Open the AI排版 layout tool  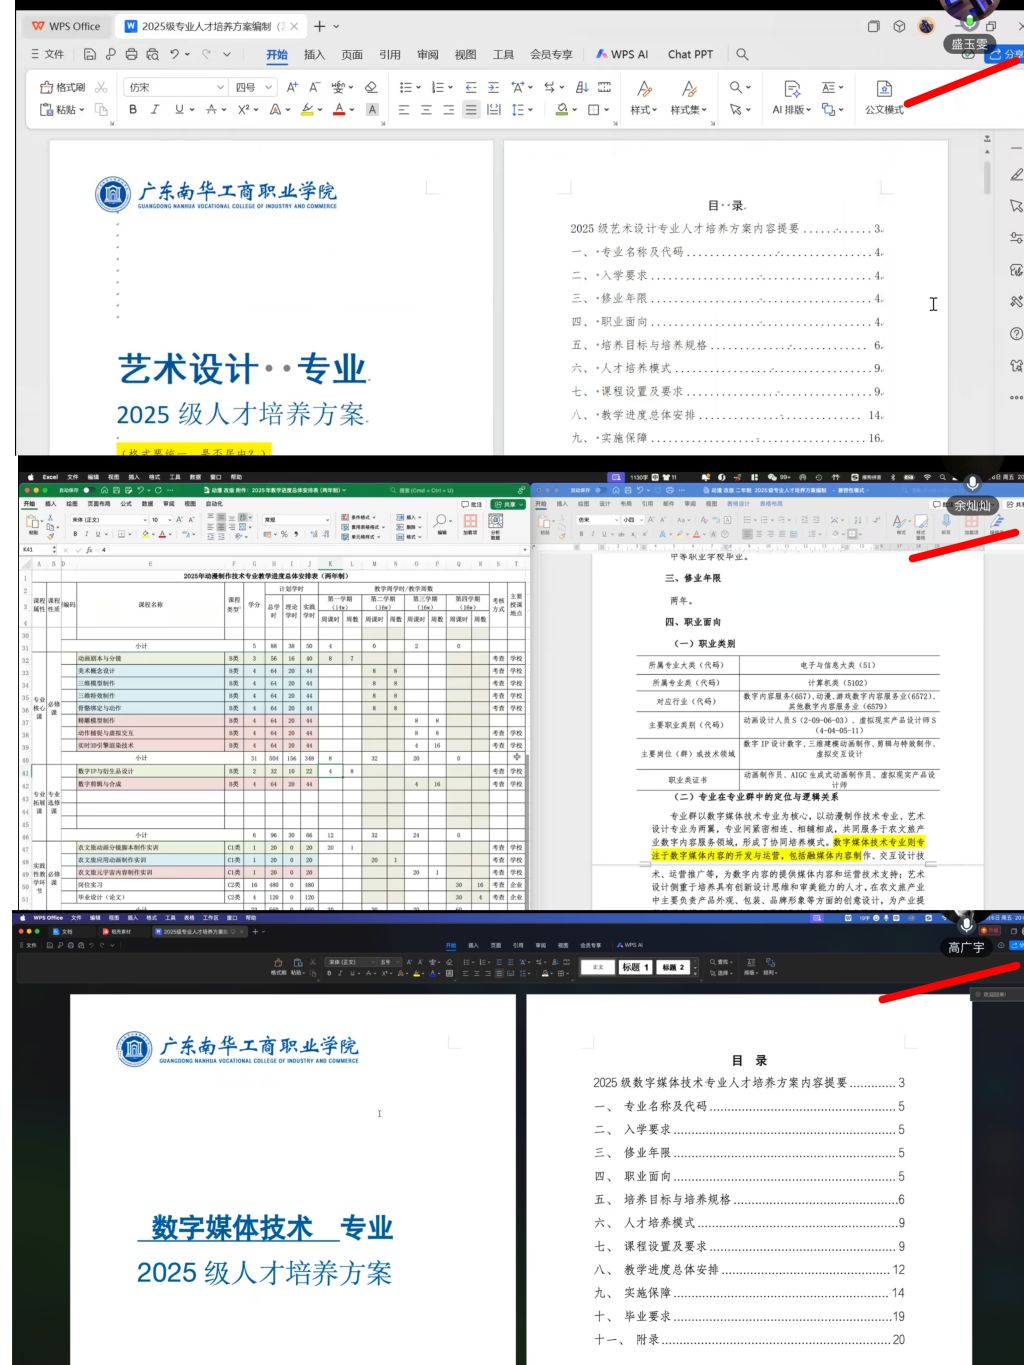[791, 96]
